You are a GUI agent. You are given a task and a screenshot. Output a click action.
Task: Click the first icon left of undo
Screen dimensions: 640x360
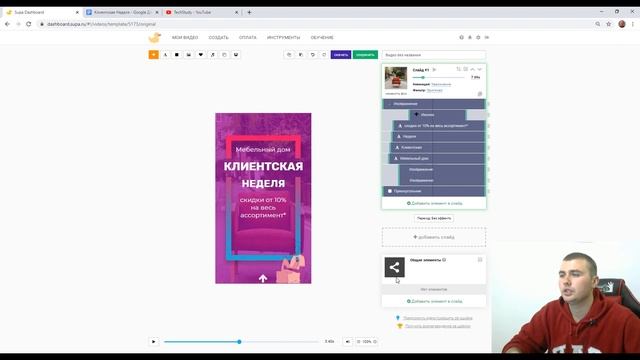pos(289,55)
